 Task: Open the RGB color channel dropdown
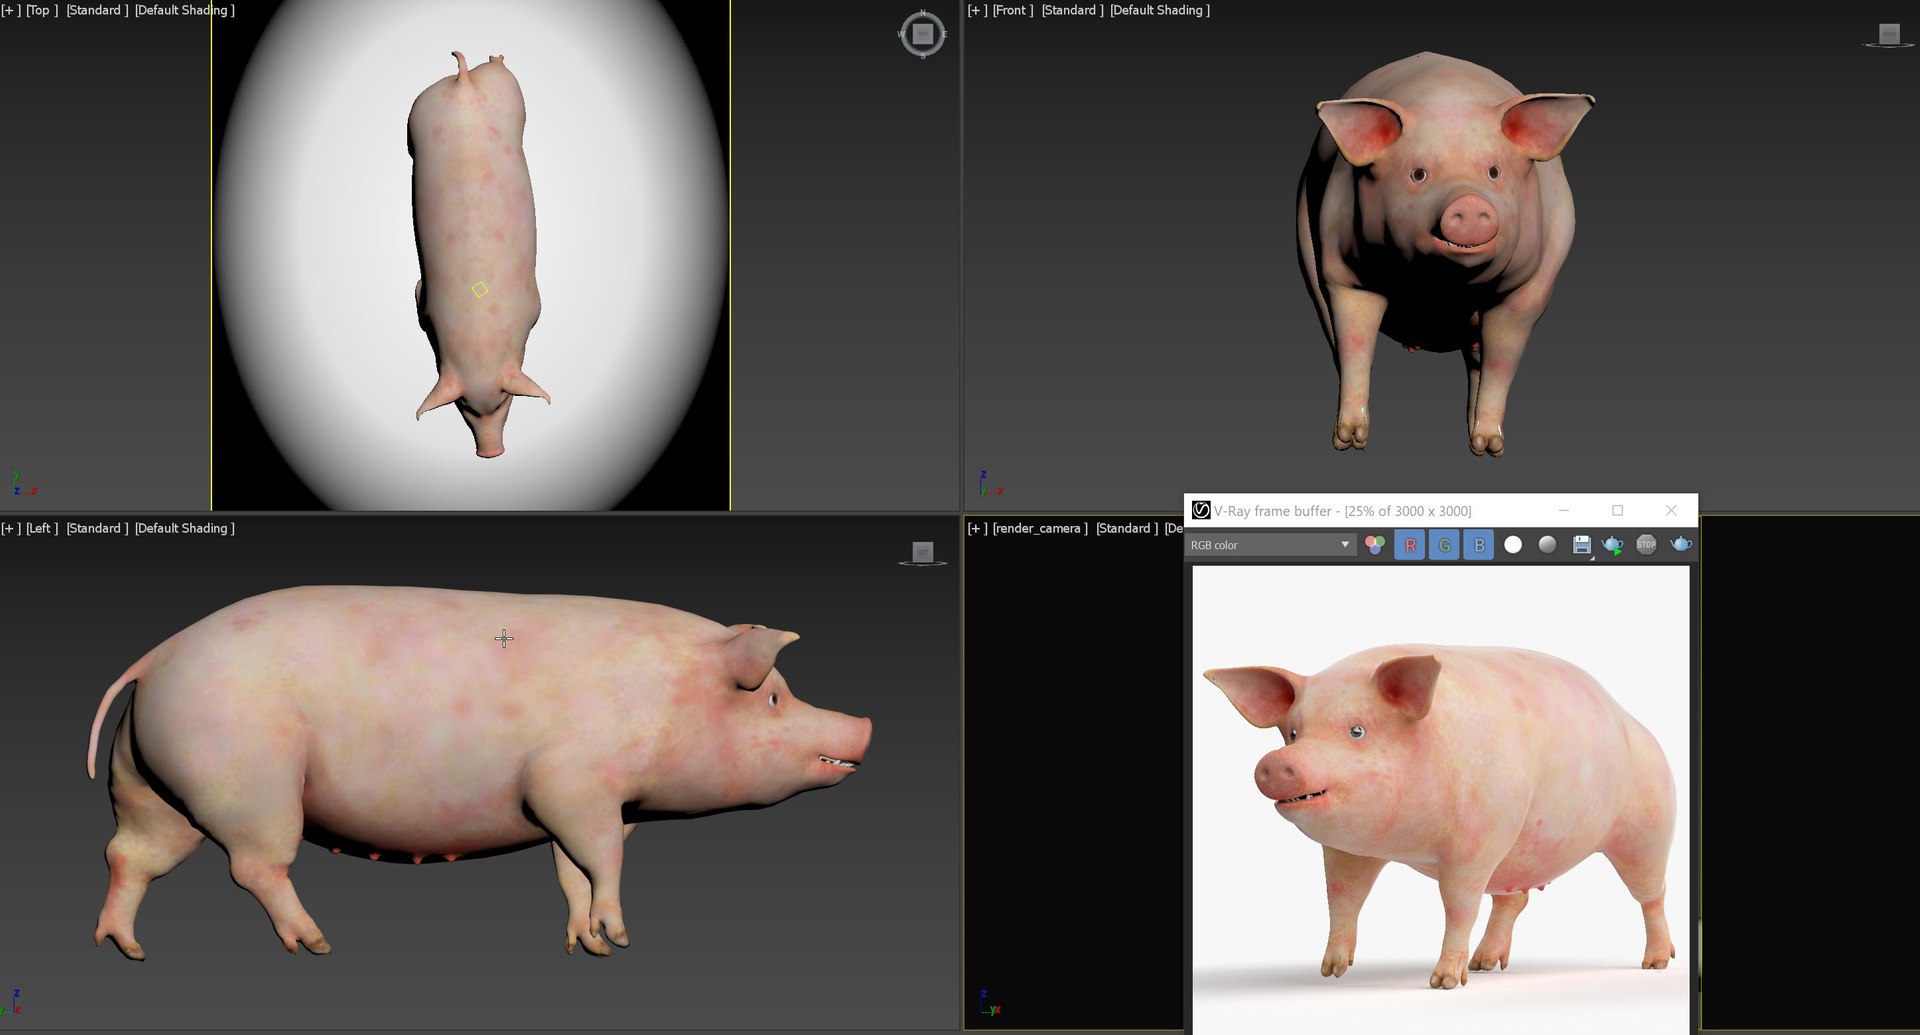coord(1269,545)
